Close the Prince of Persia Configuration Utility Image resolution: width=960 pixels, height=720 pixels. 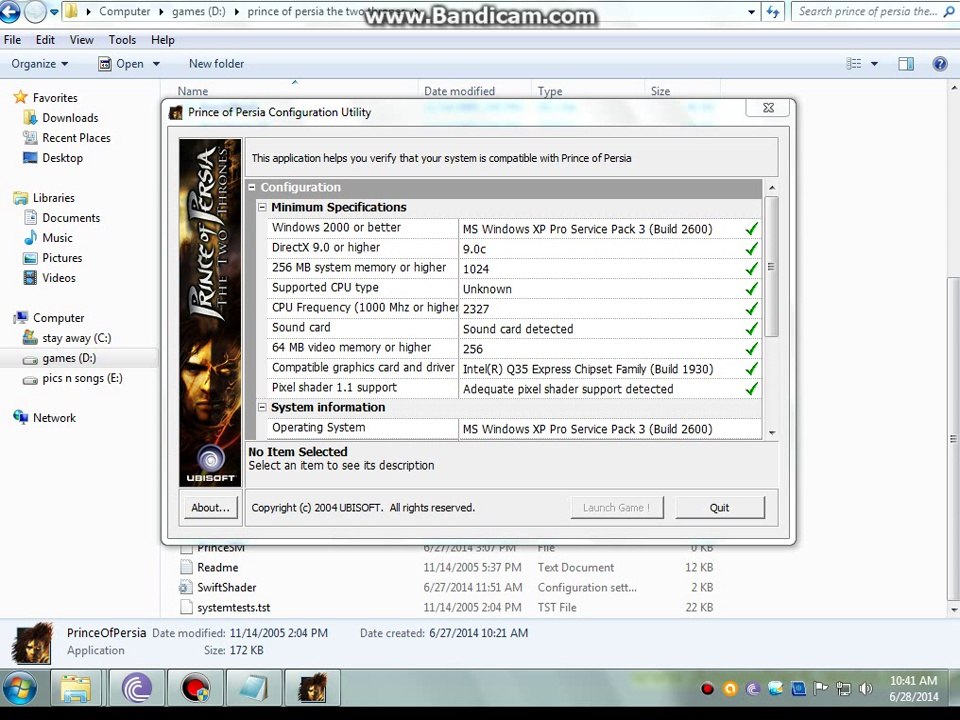(768, 108)
